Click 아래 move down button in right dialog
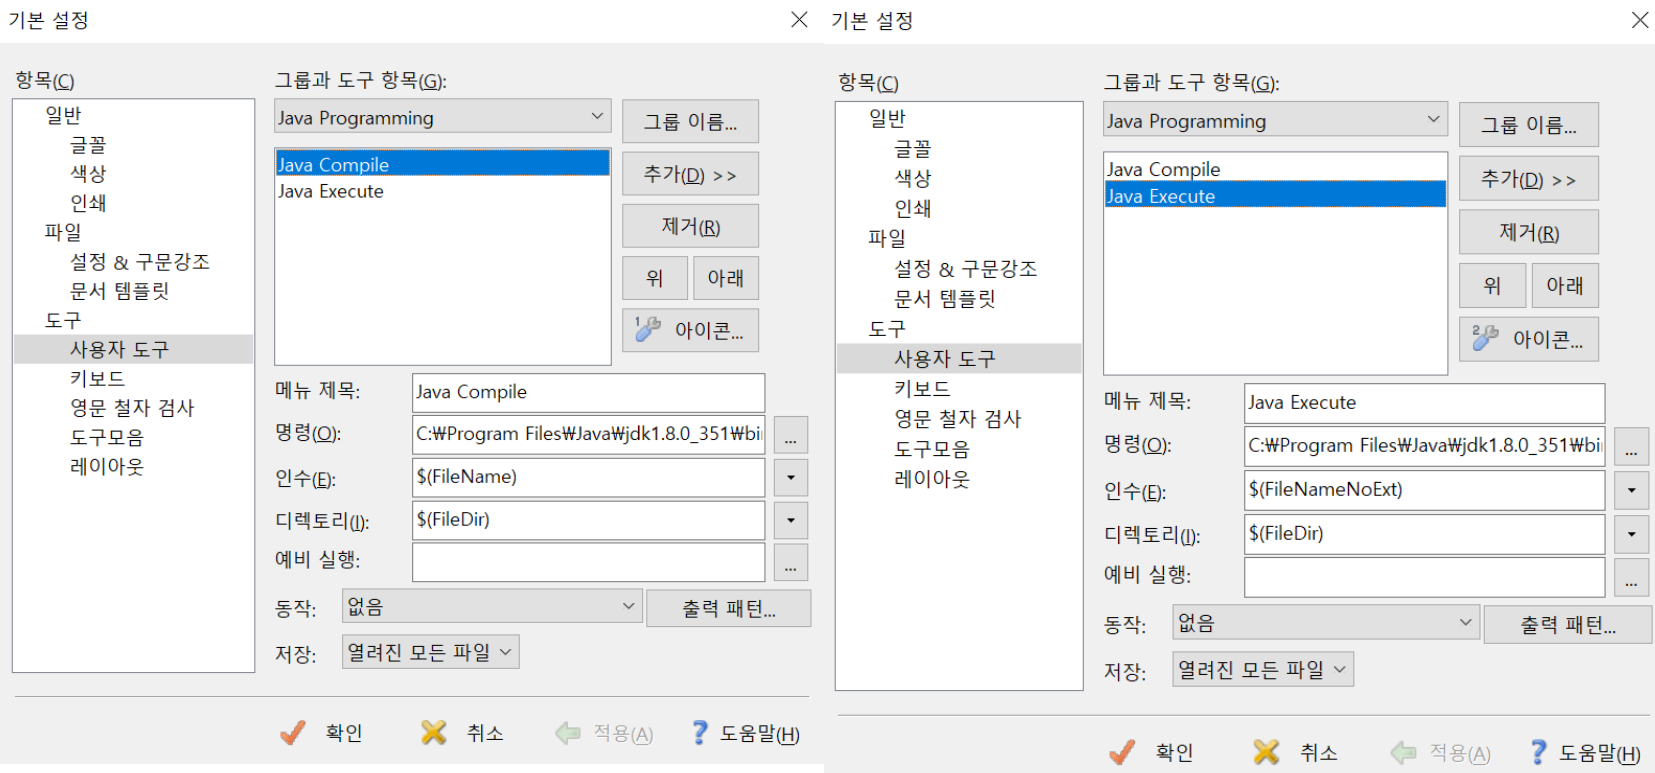 tap(1565, 285)
